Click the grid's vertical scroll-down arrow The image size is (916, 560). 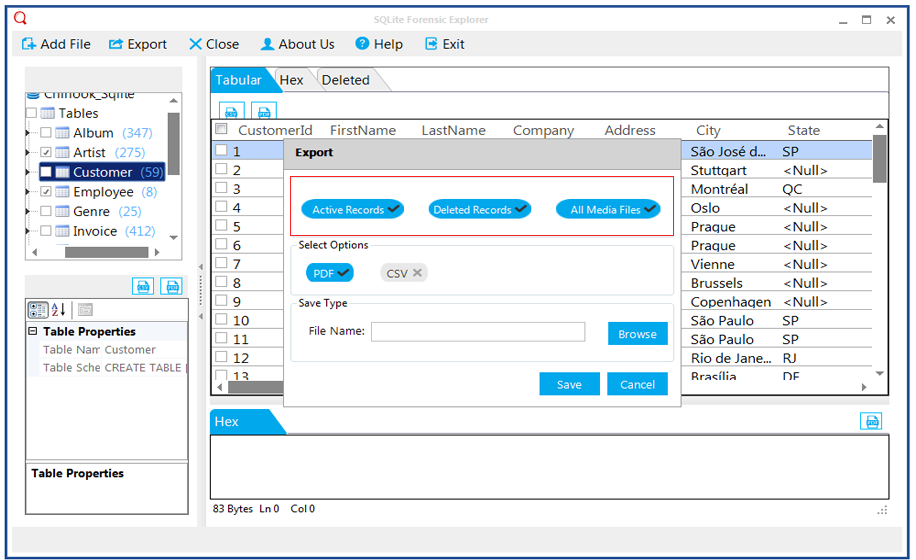point(880,373)
